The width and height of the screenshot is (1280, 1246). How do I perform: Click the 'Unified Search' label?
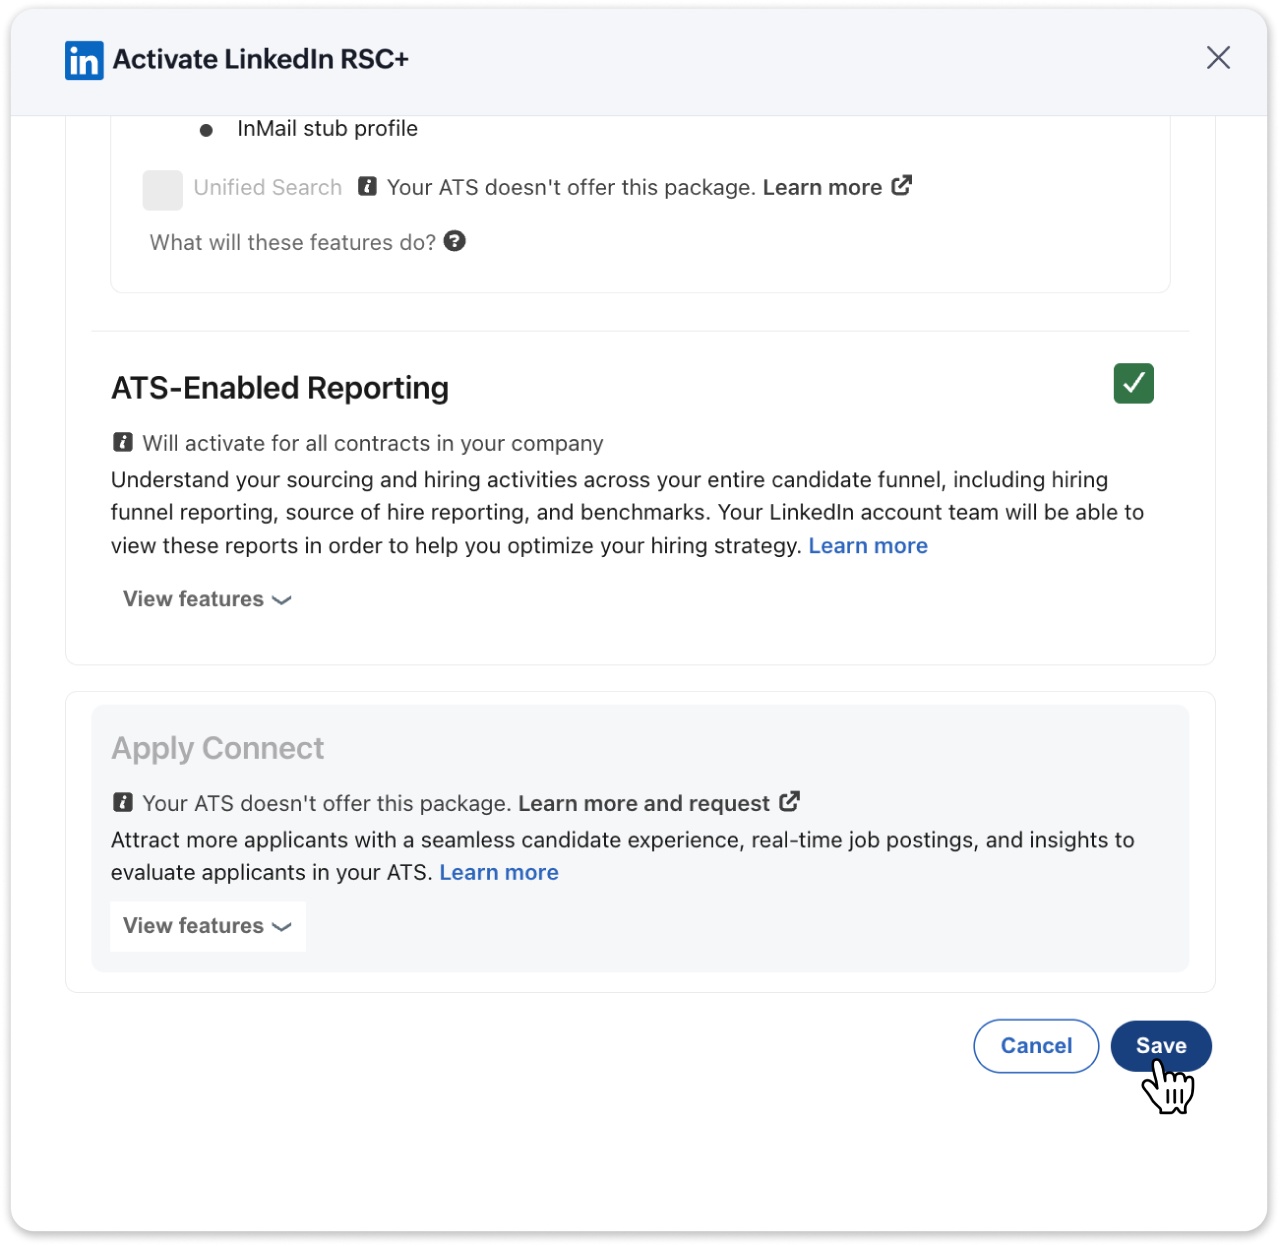coord(268,188)
